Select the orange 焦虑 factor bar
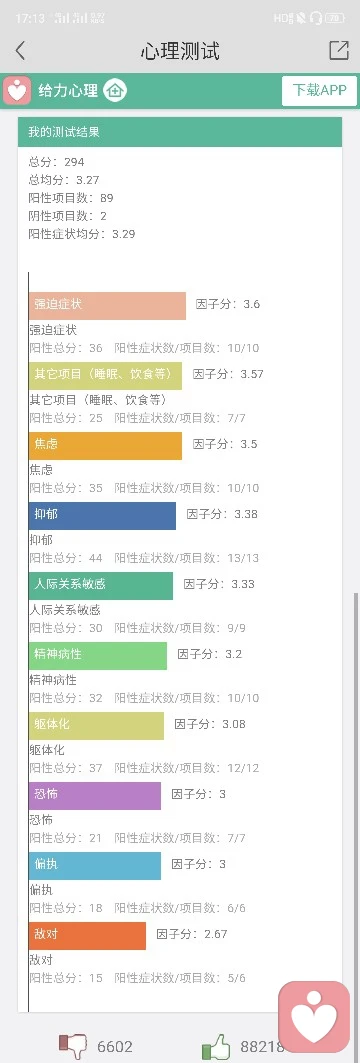This screenshot has width=360, height=1063. (105, 445)
